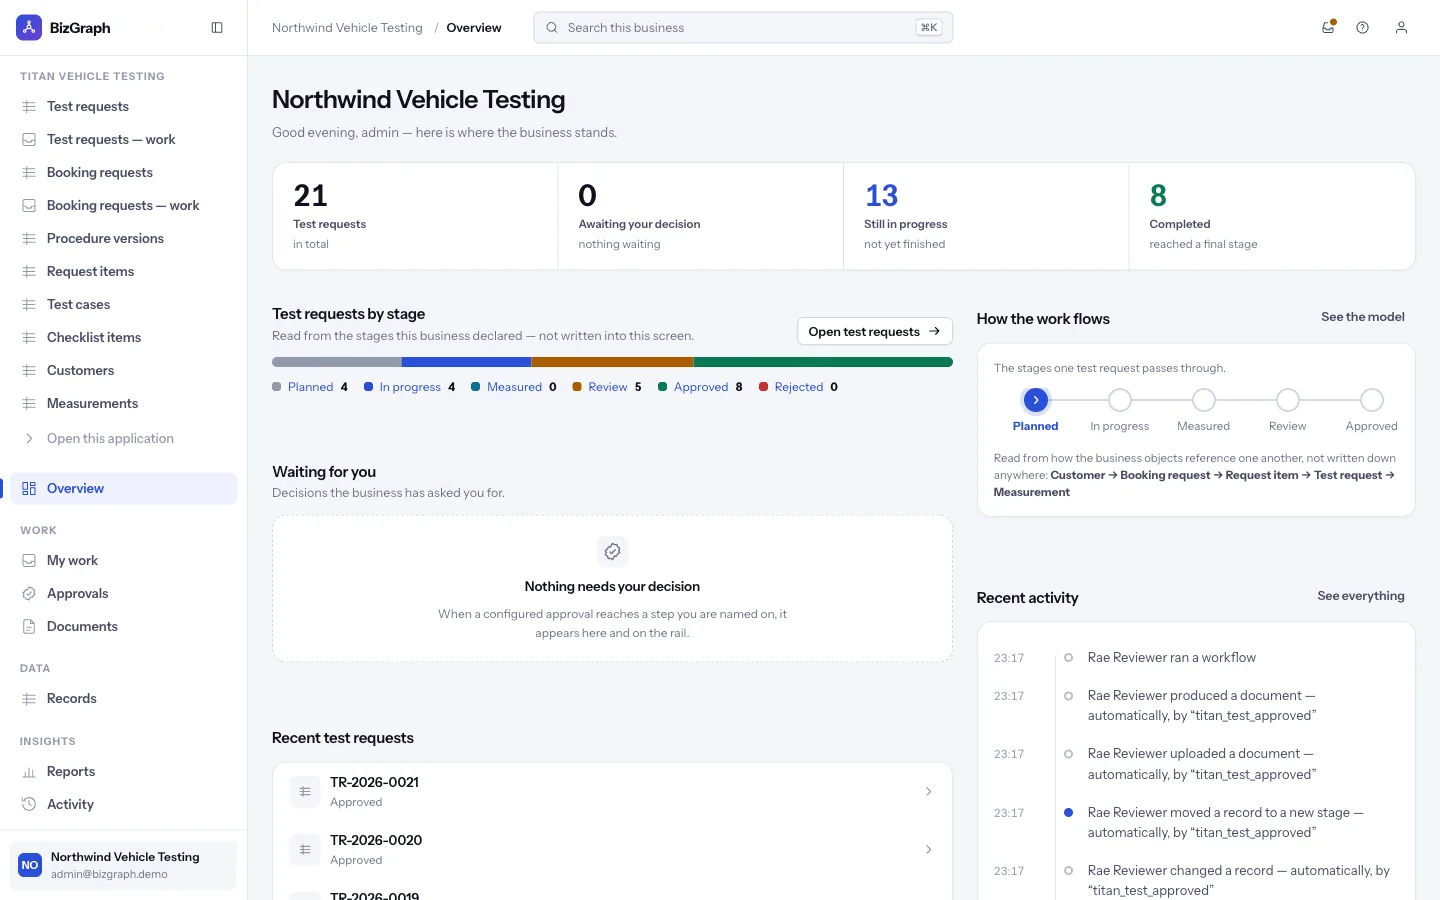
Task: Click the Overview dashboard icon
Action: pos(29,489)
